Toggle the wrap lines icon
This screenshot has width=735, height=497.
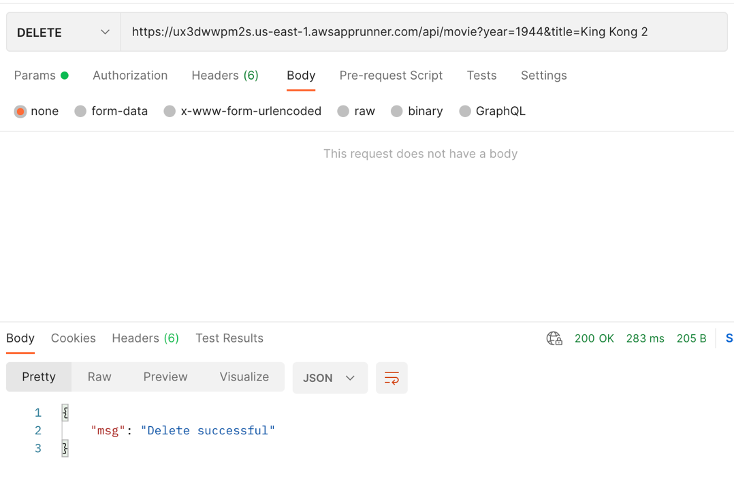(391, 378)
